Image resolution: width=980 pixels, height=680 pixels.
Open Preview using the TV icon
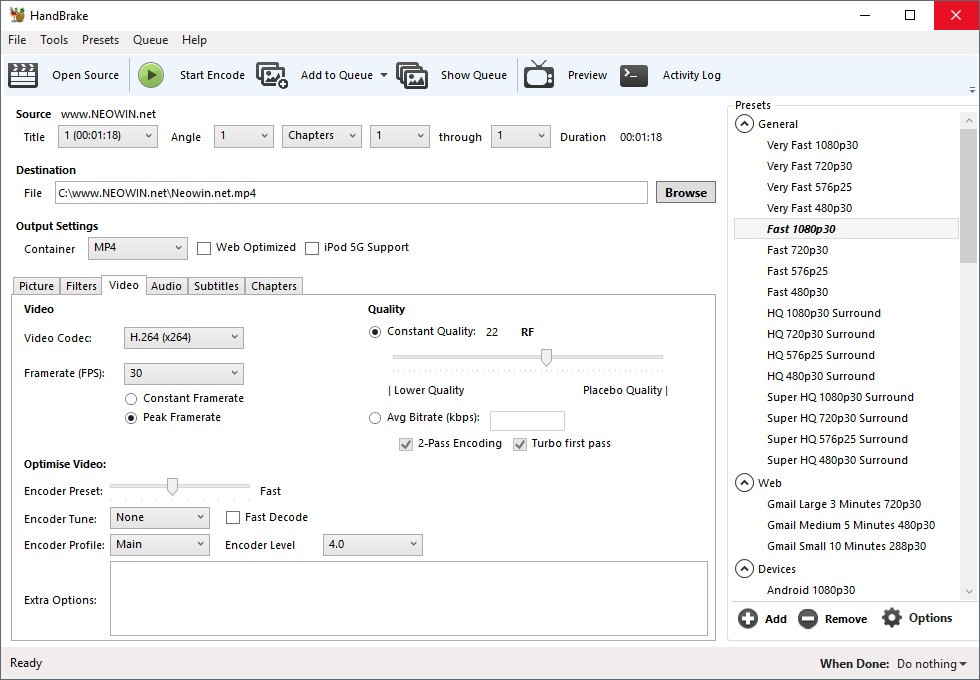[539, 74]
